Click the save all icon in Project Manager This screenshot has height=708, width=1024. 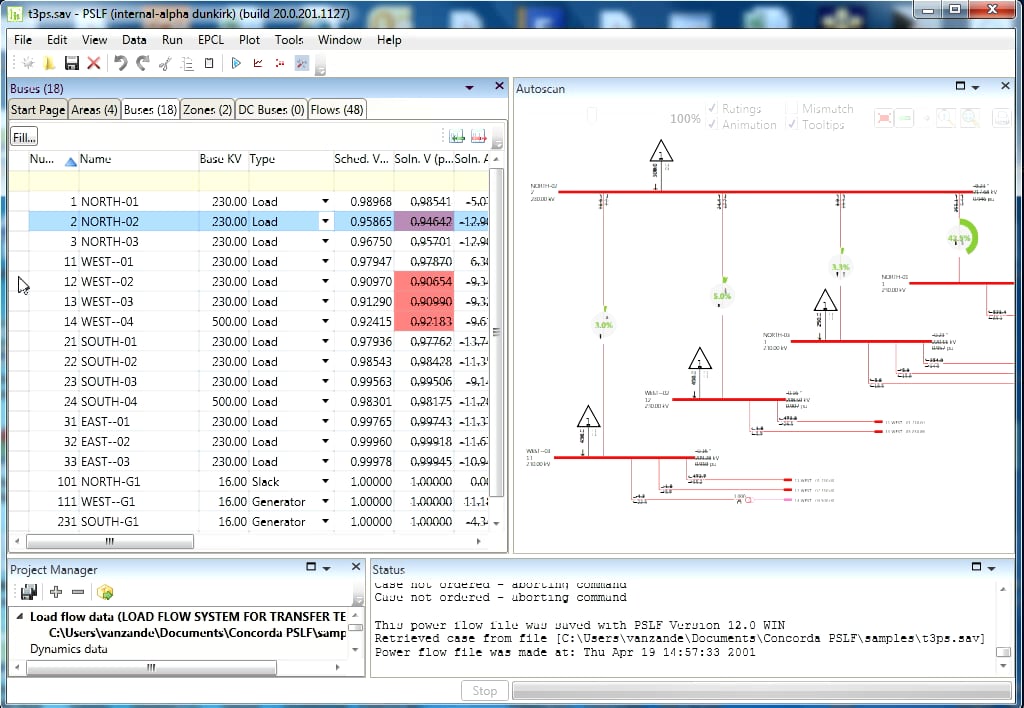point(28,592)
